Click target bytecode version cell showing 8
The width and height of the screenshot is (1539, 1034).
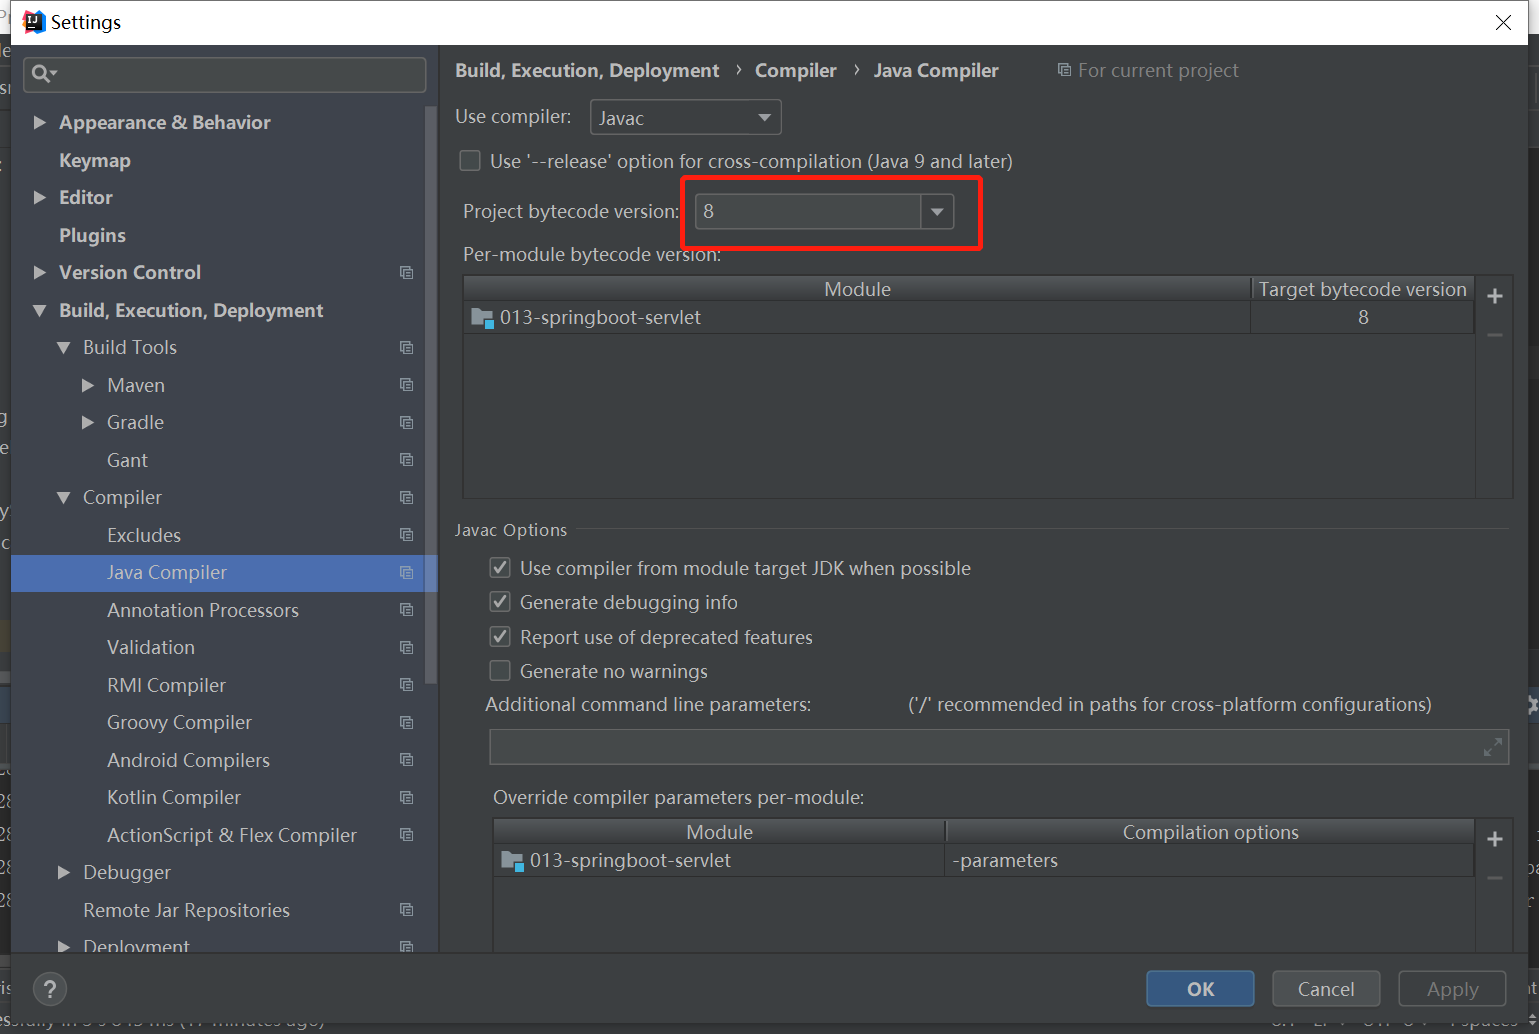point(1362,318)
